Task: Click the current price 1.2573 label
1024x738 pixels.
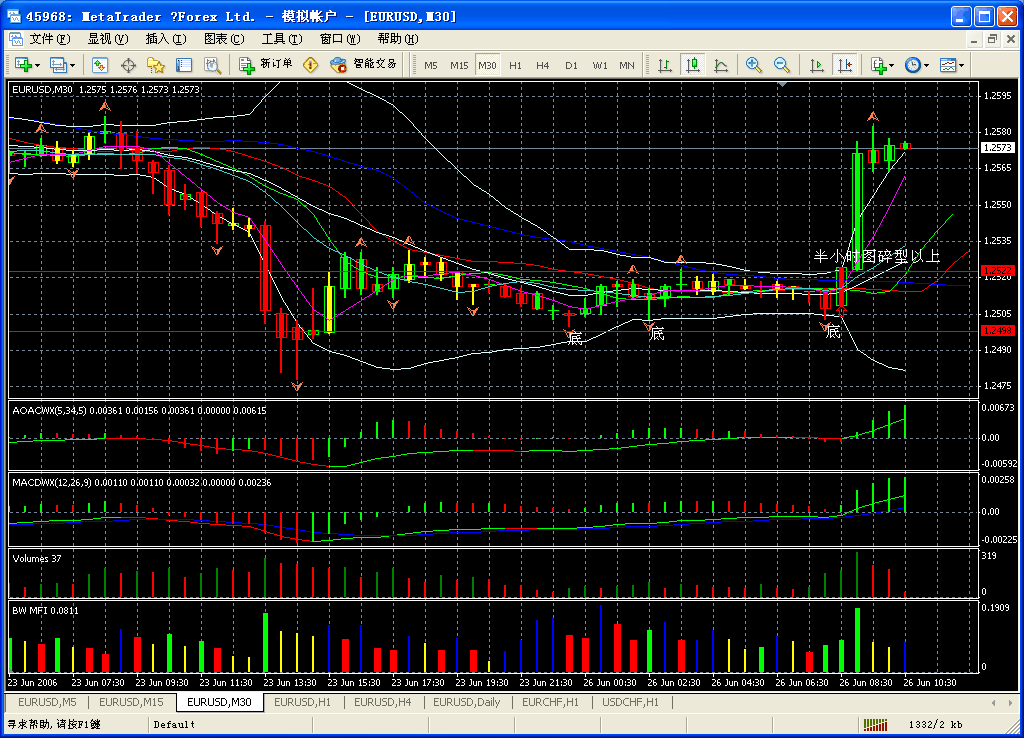Action: (x=998, y=148)
